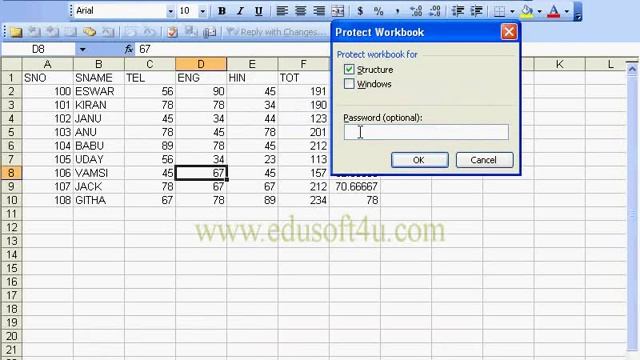Click Merge and Center icon
The height and width of the screenshot is (360, 640).
click(338, 11)
